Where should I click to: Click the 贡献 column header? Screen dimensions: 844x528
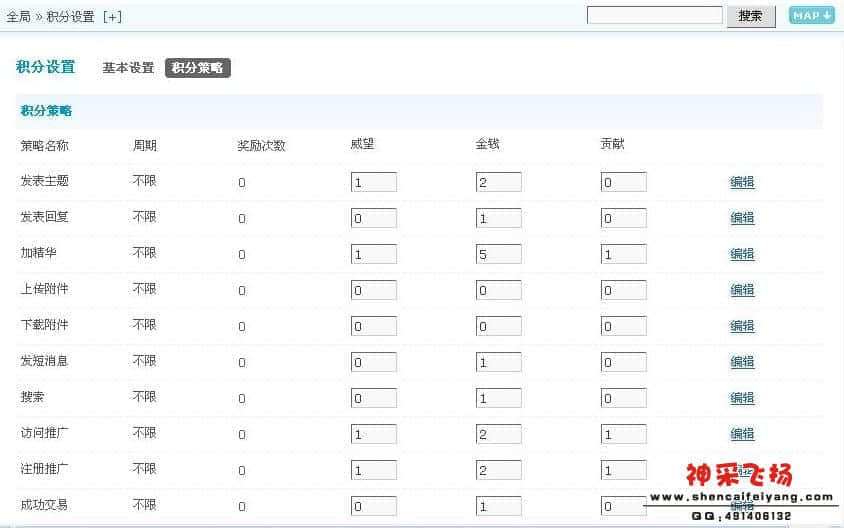[612, 144]
